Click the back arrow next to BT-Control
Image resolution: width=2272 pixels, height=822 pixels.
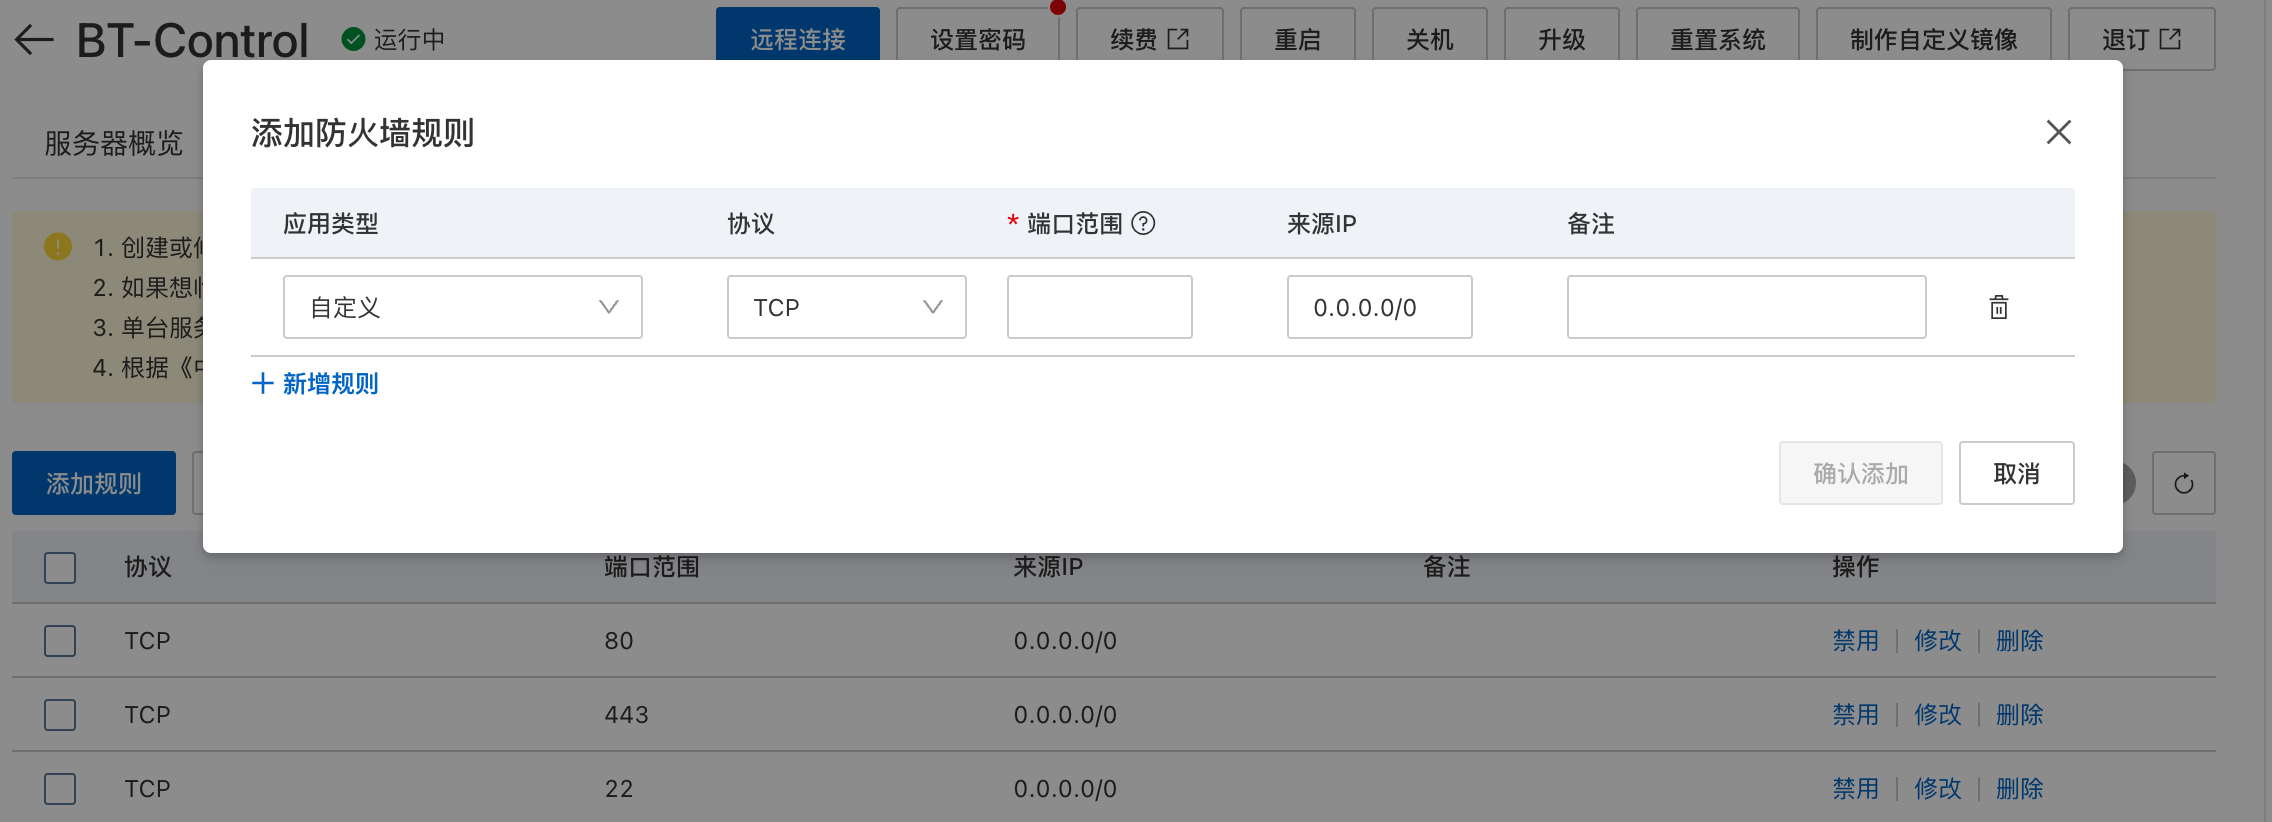[35, 40]
